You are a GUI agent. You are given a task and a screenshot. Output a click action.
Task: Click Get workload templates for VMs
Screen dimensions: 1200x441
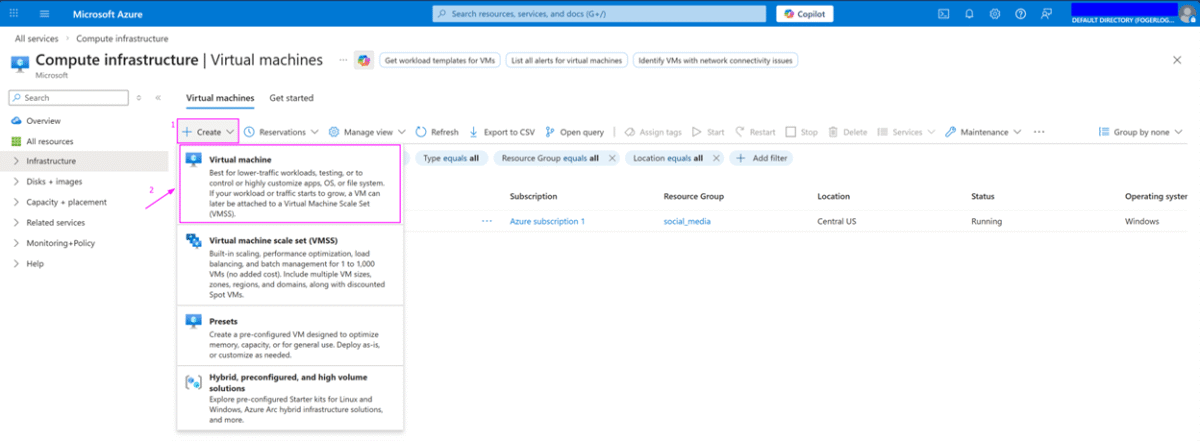pyautogui.click(x=441, y=60)
